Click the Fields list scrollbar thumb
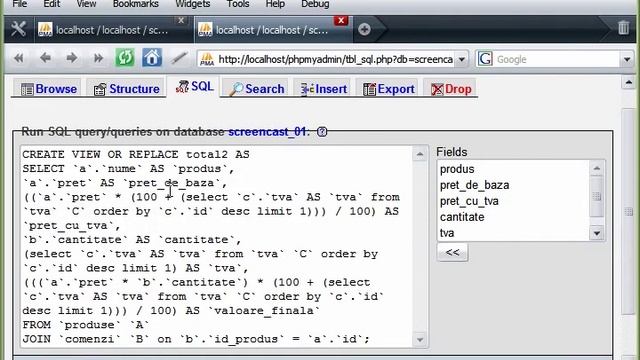Screen dimensions: 640x360 click(597, 196)
